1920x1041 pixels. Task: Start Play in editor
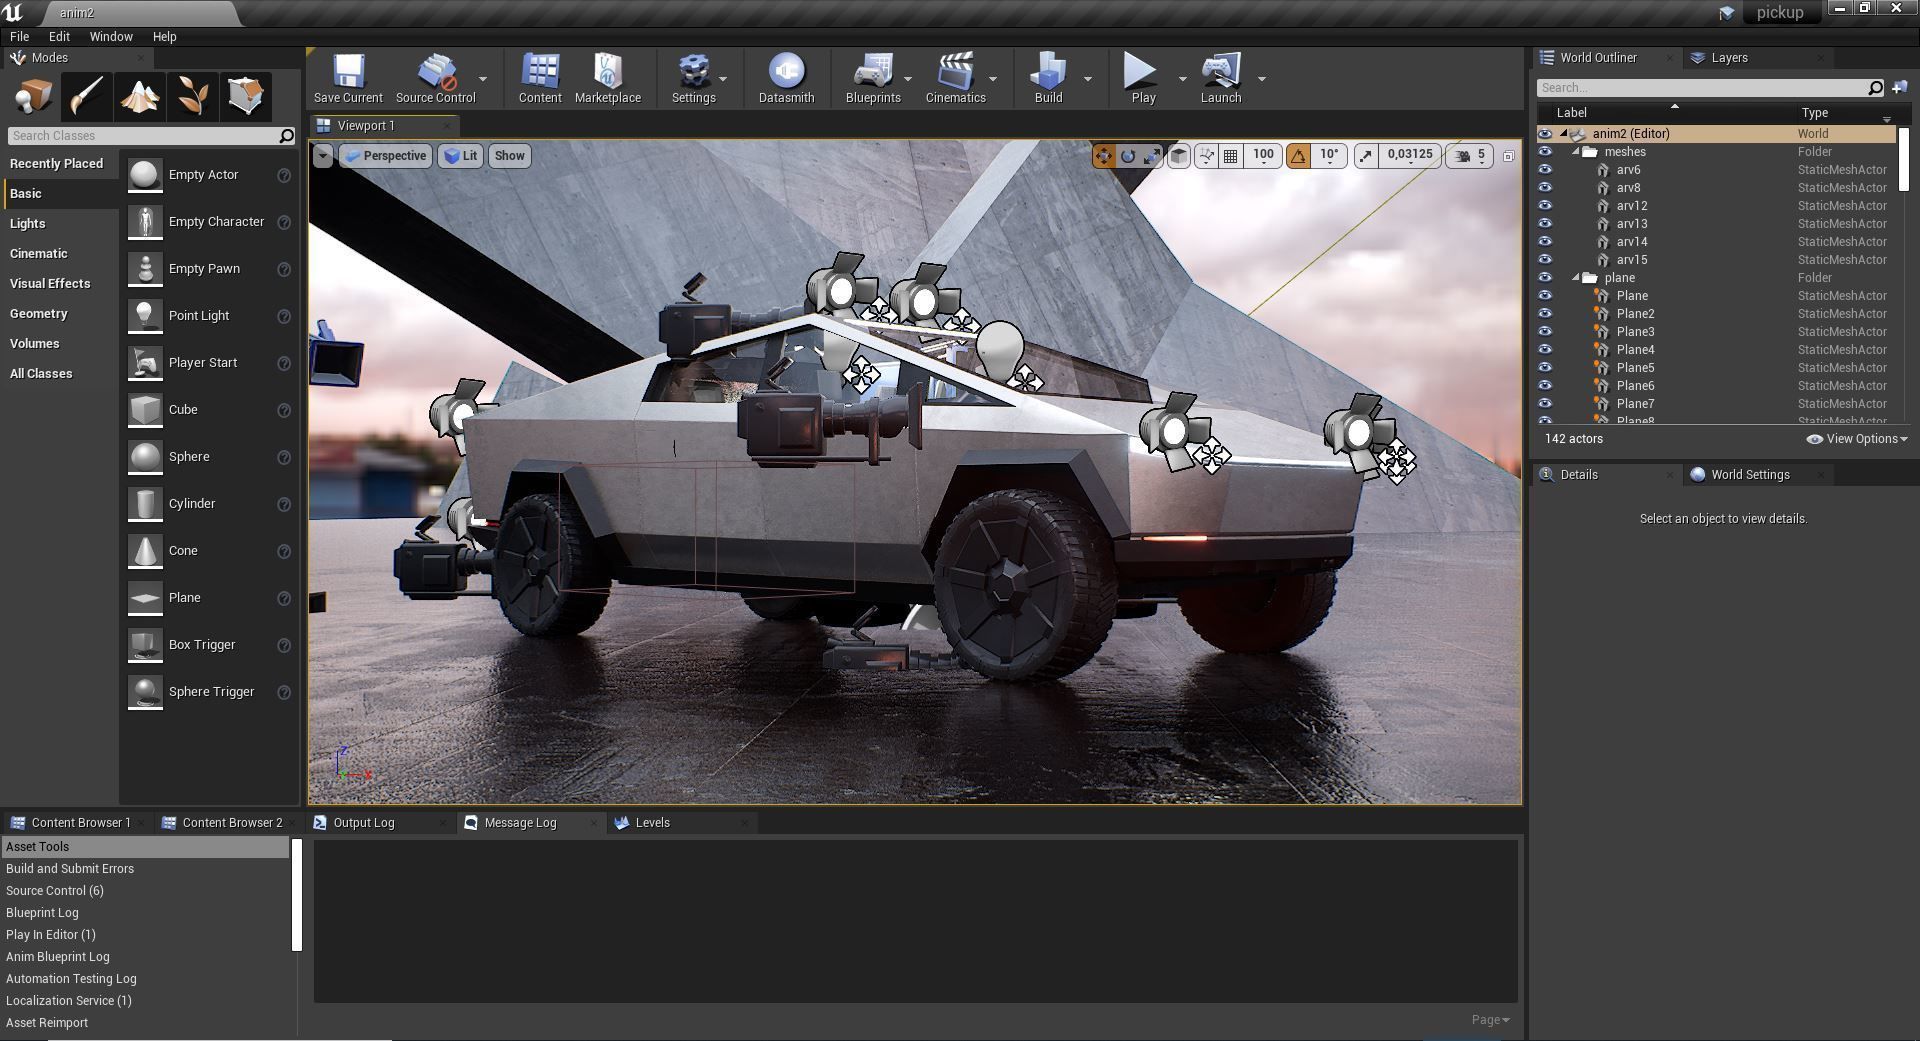(1143, 78)
